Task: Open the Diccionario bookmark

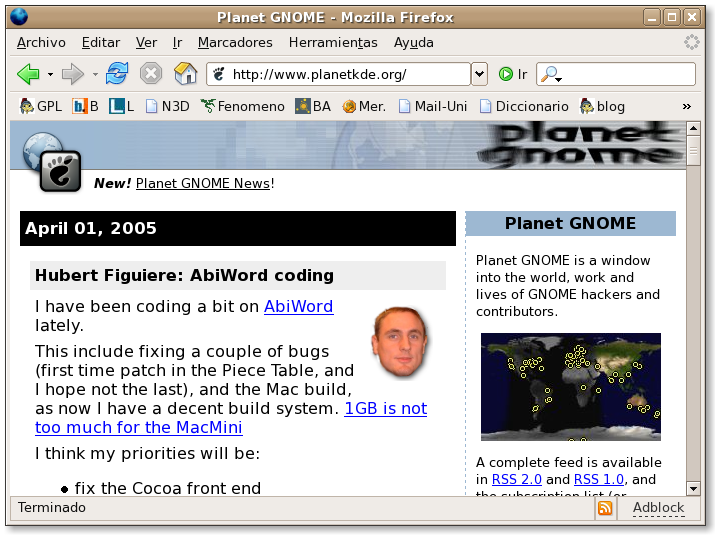Action: click(524, 106)
